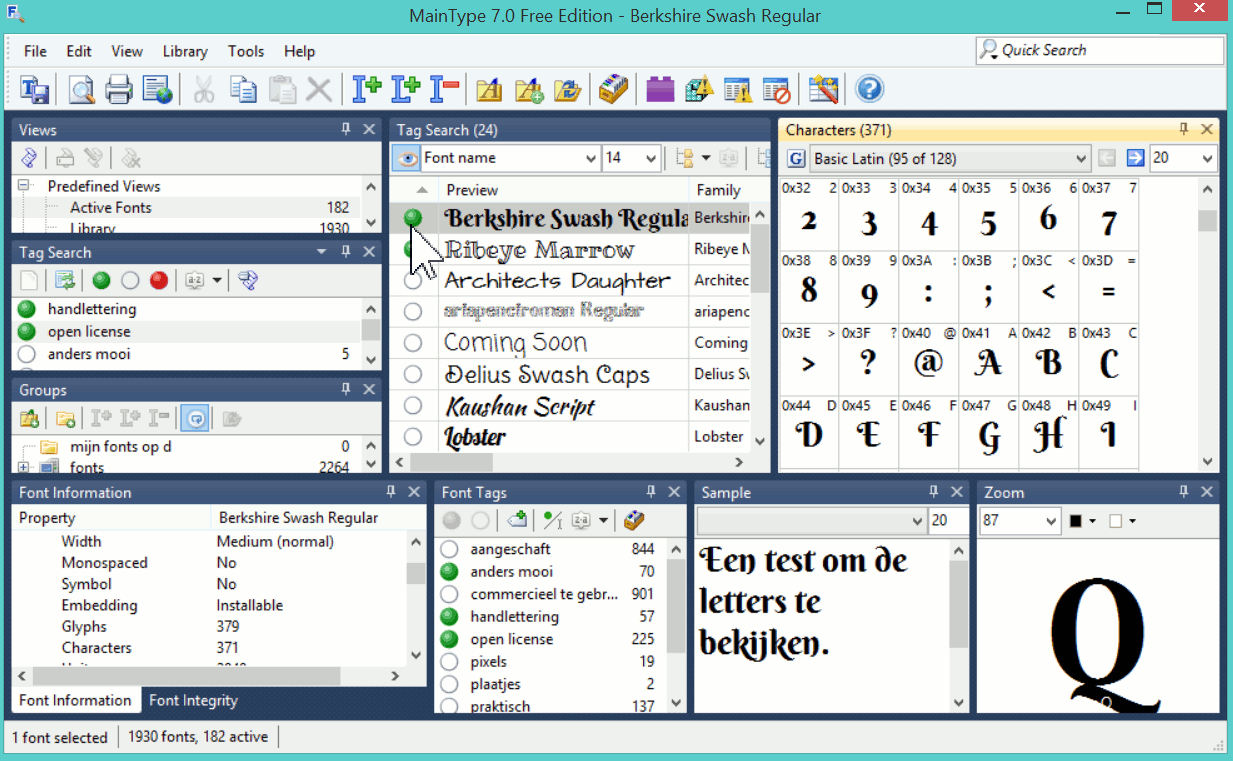
Task: Open the 'Font name' preview dropdown
Action: pos(510,158)
